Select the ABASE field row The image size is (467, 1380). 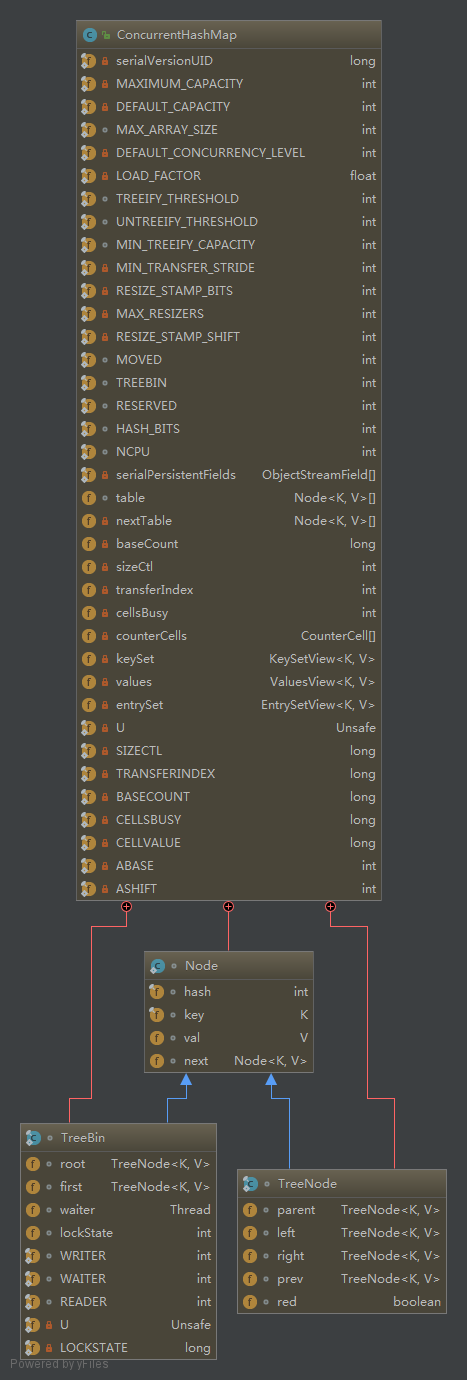coord(229,866)
